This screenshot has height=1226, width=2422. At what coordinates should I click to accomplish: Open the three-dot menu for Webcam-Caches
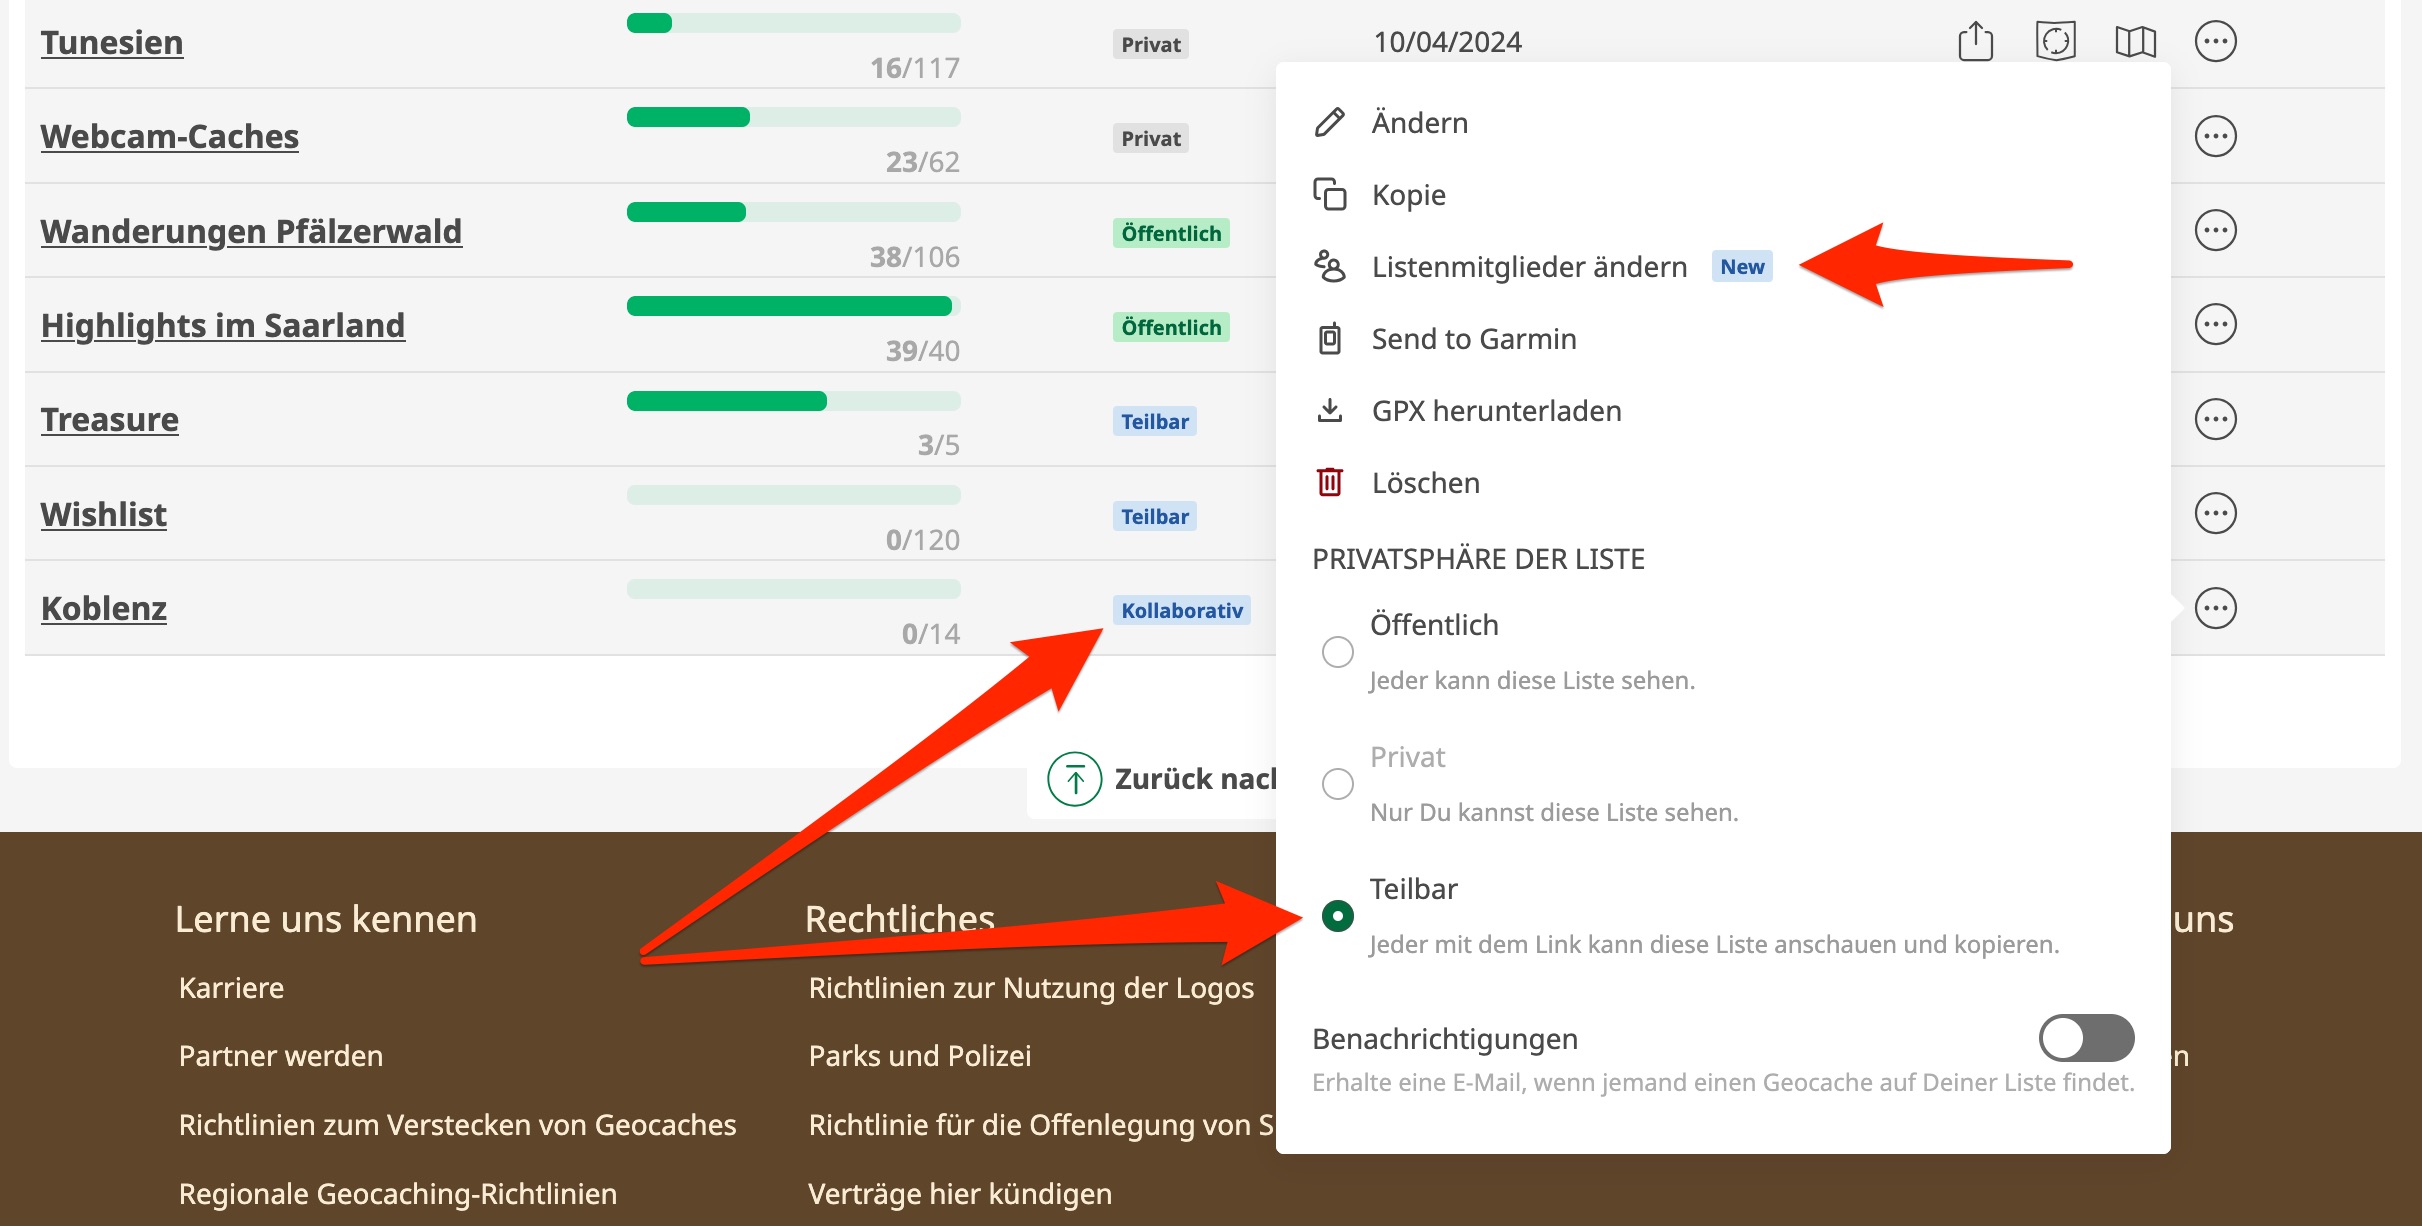tap(2215, 136)
